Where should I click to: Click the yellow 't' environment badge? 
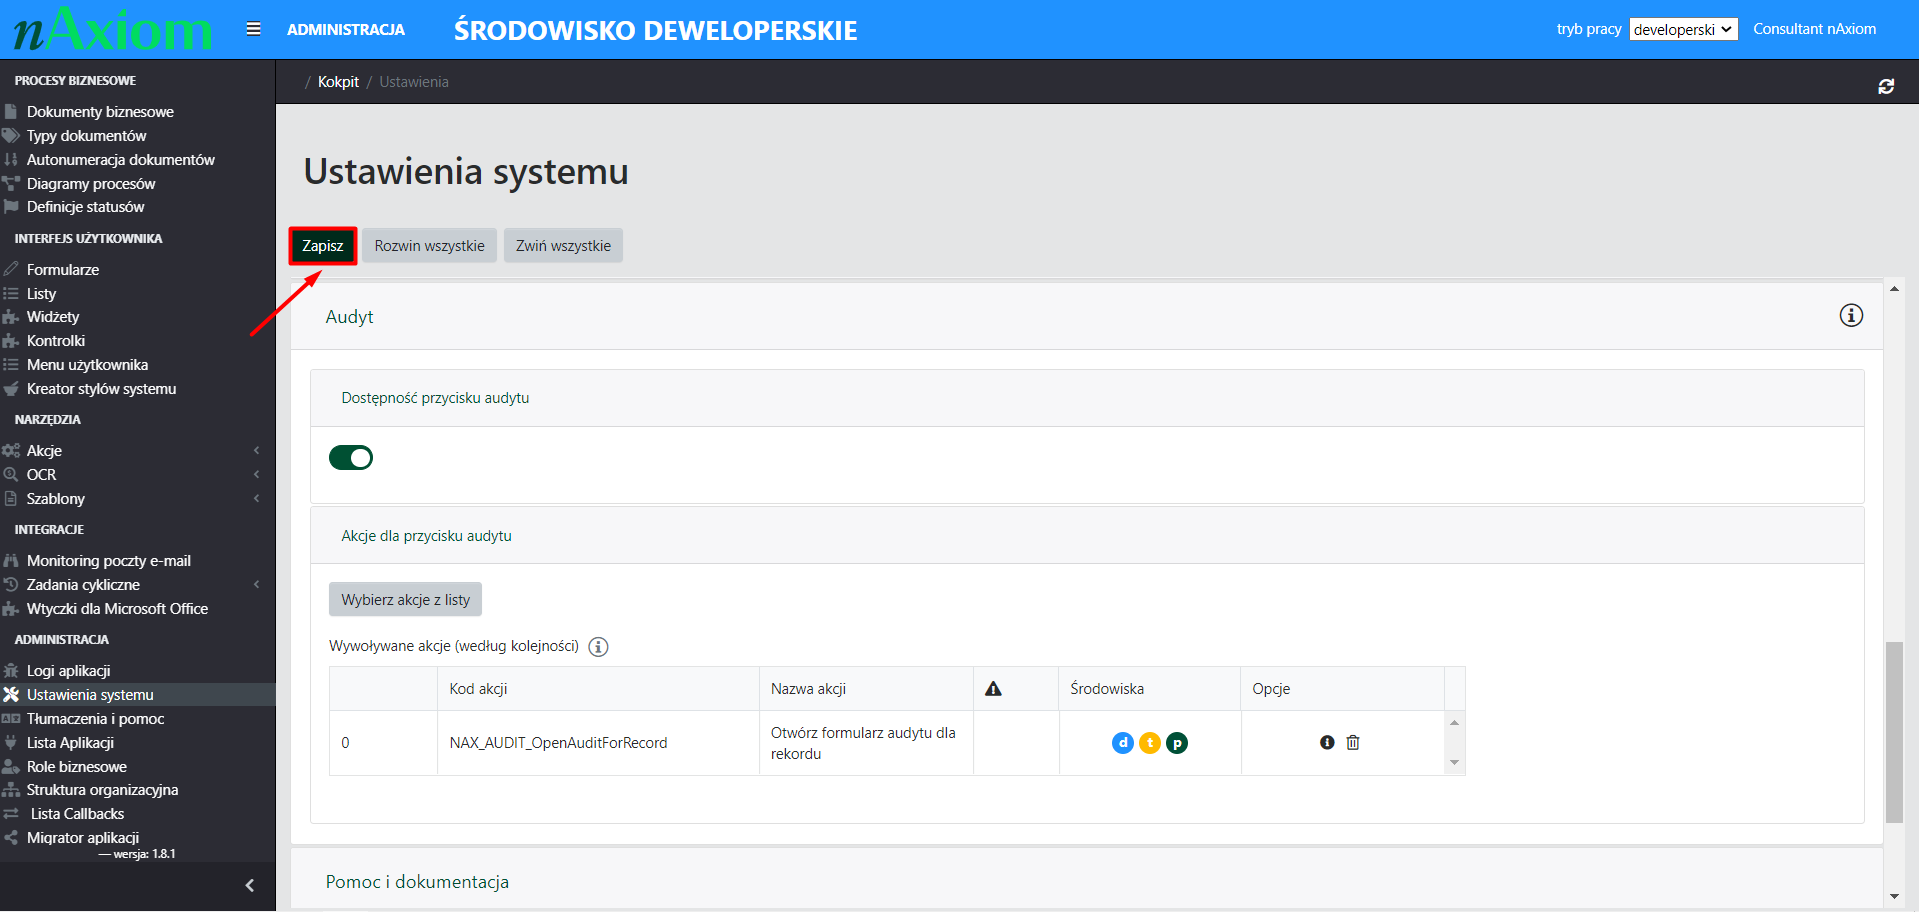[1149, 743]
